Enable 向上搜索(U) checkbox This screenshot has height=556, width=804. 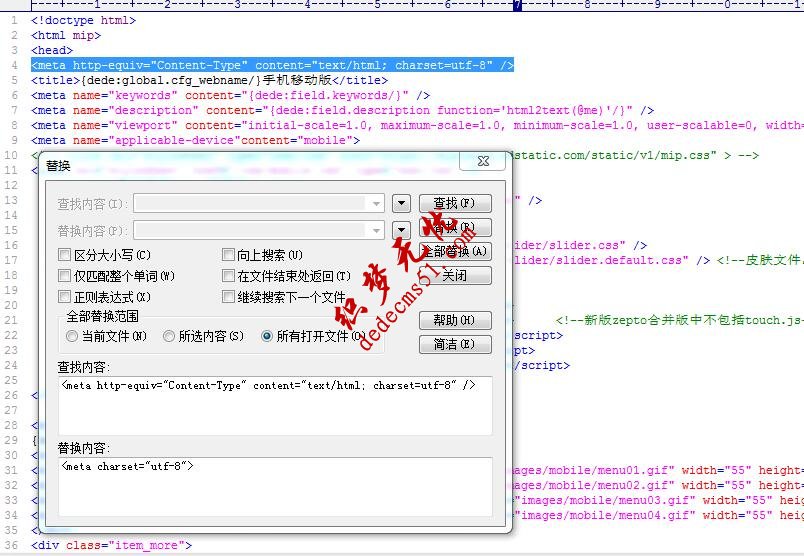(x=228, y=254)
